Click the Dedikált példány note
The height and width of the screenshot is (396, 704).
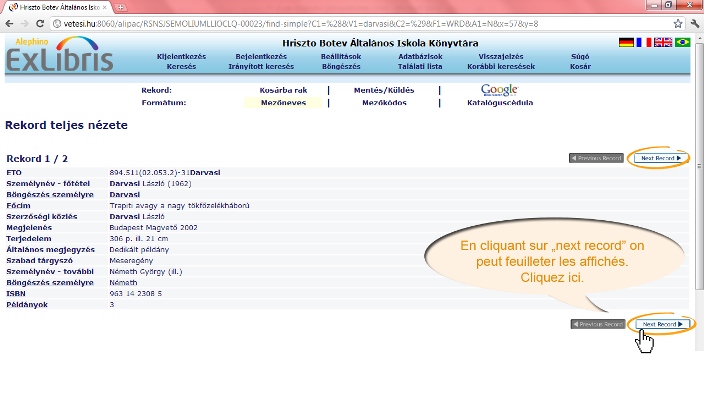[x=139, y=250]
